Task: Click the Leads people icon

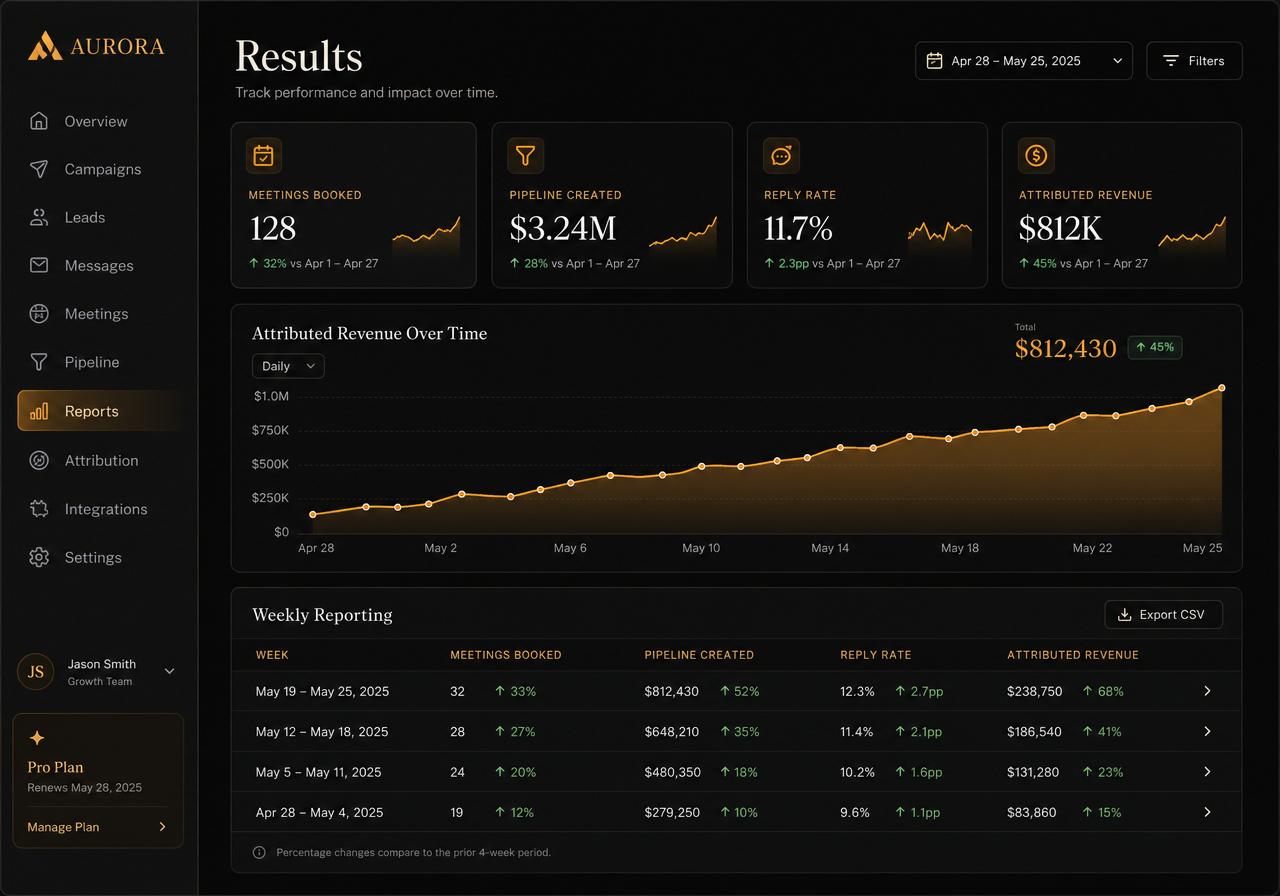Action: (x=39, y=217)
